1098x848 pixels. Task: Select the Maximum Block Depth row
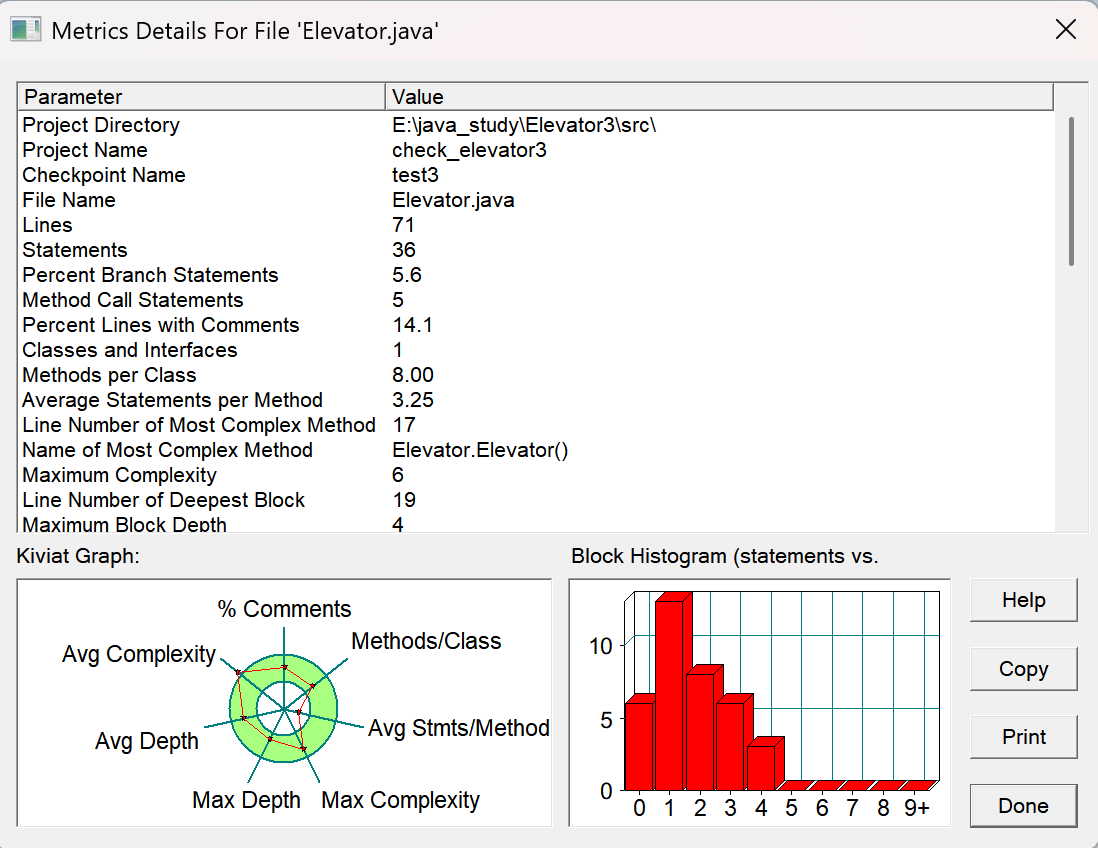click(536, 524)
